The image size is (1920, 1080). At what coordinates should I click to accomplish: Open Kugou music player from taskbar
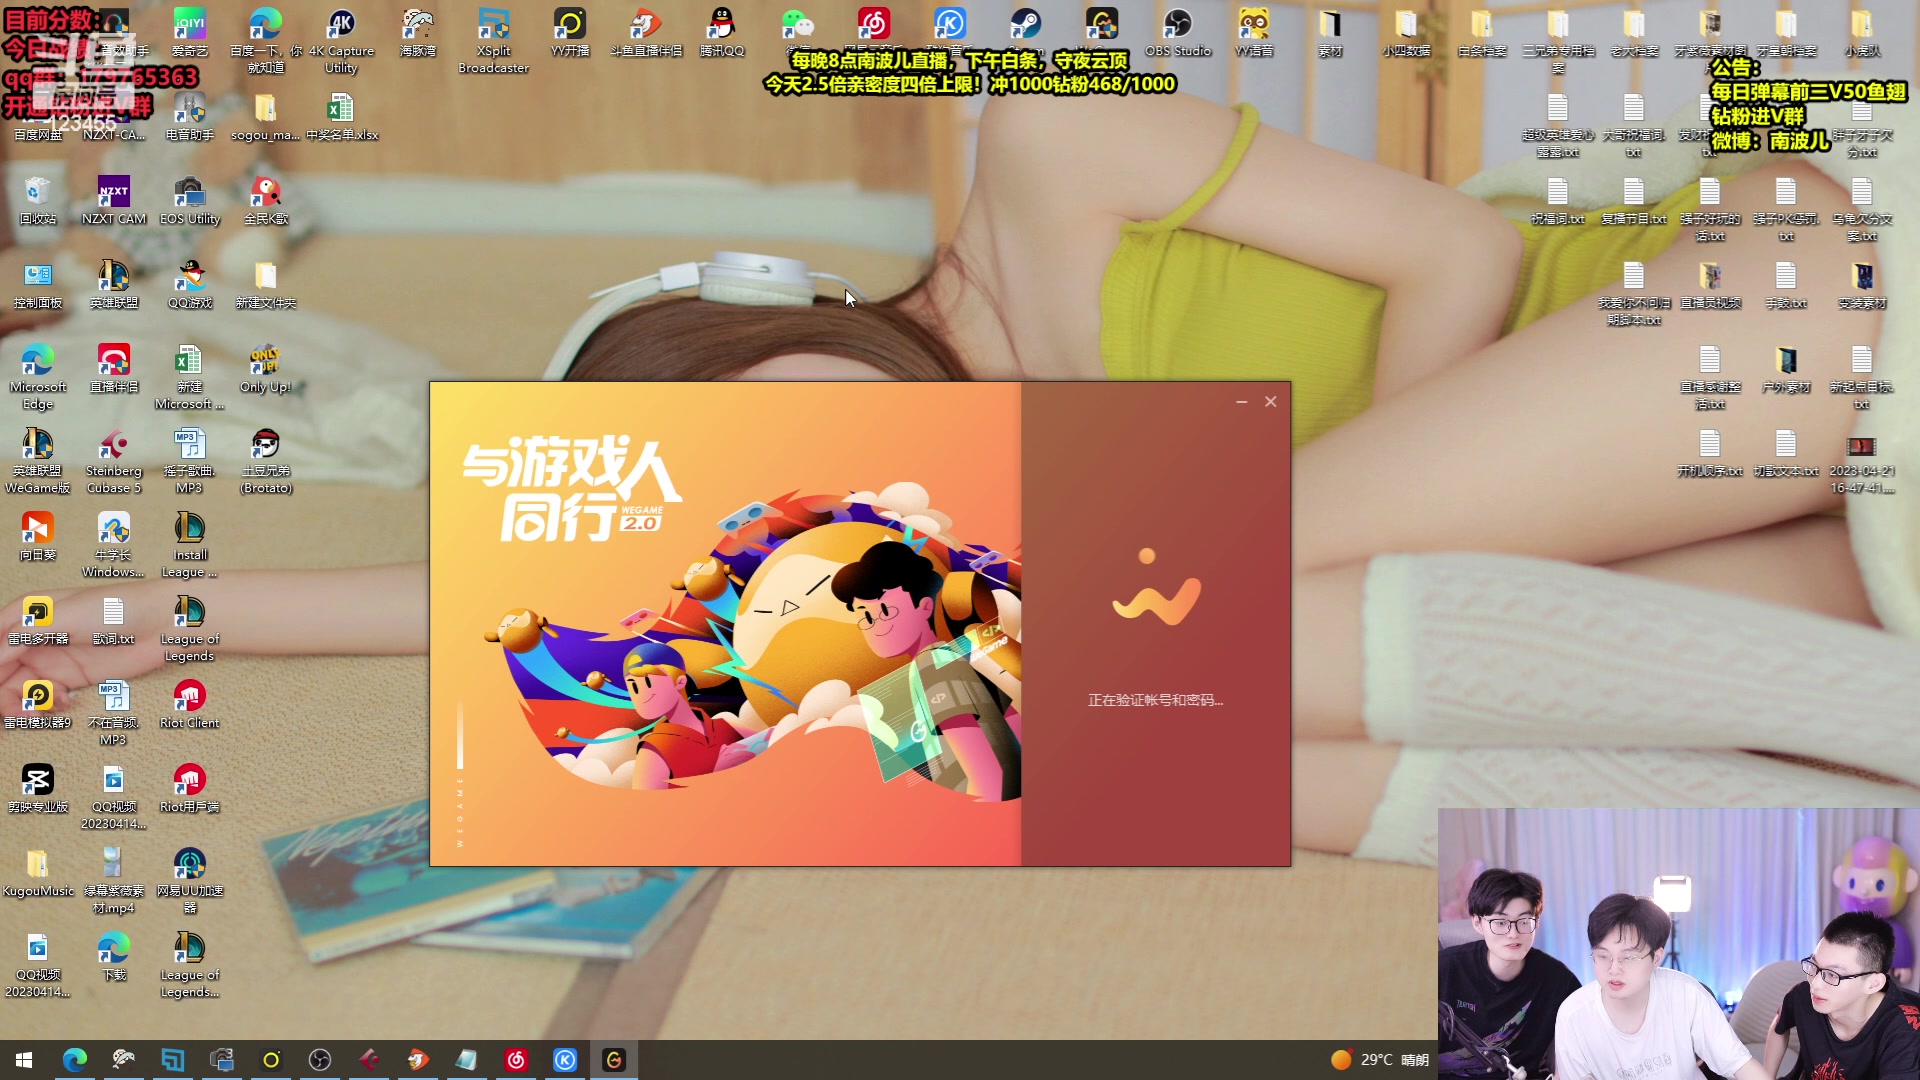(x=565, y=1059)
